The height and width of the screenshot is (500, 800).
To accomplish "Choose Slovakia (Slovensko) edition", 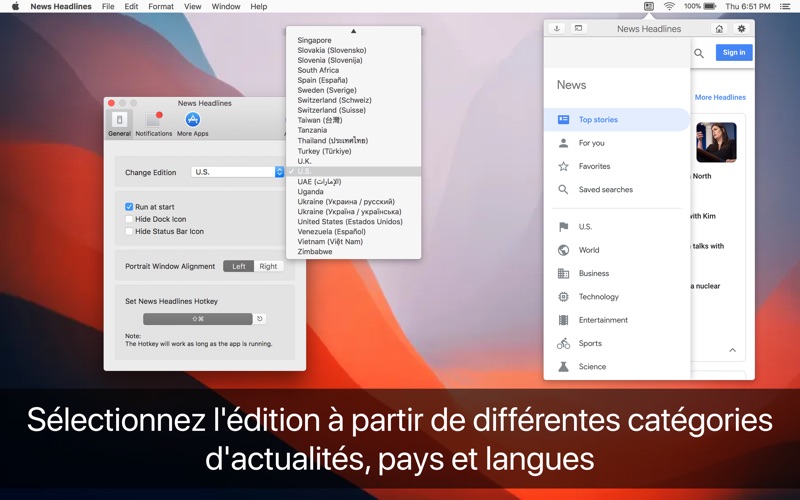I will (354, 50).
